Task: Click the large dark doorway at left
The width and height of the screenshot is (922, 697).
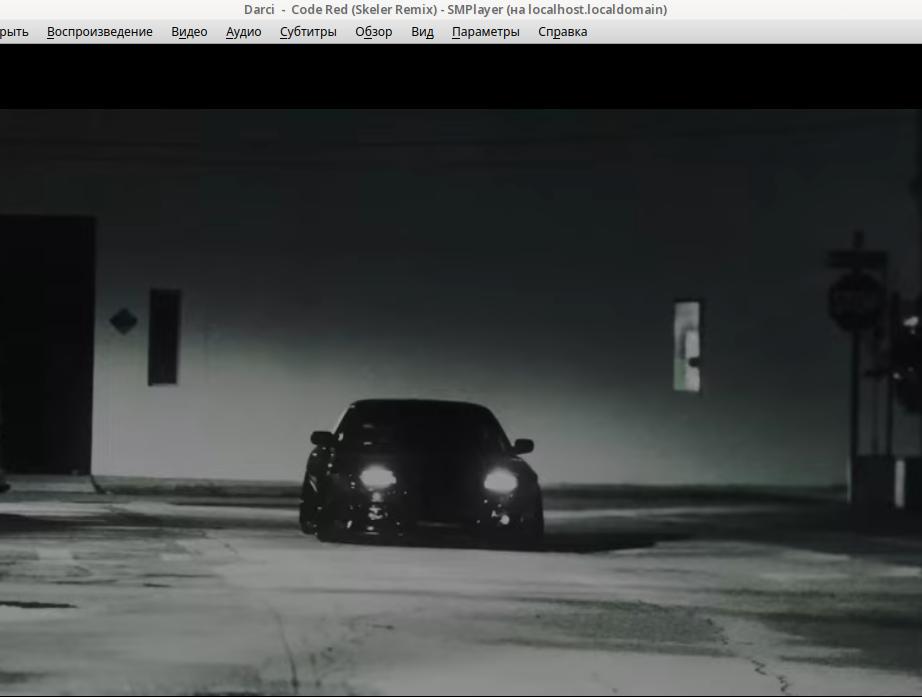Action: click(47, 345)
